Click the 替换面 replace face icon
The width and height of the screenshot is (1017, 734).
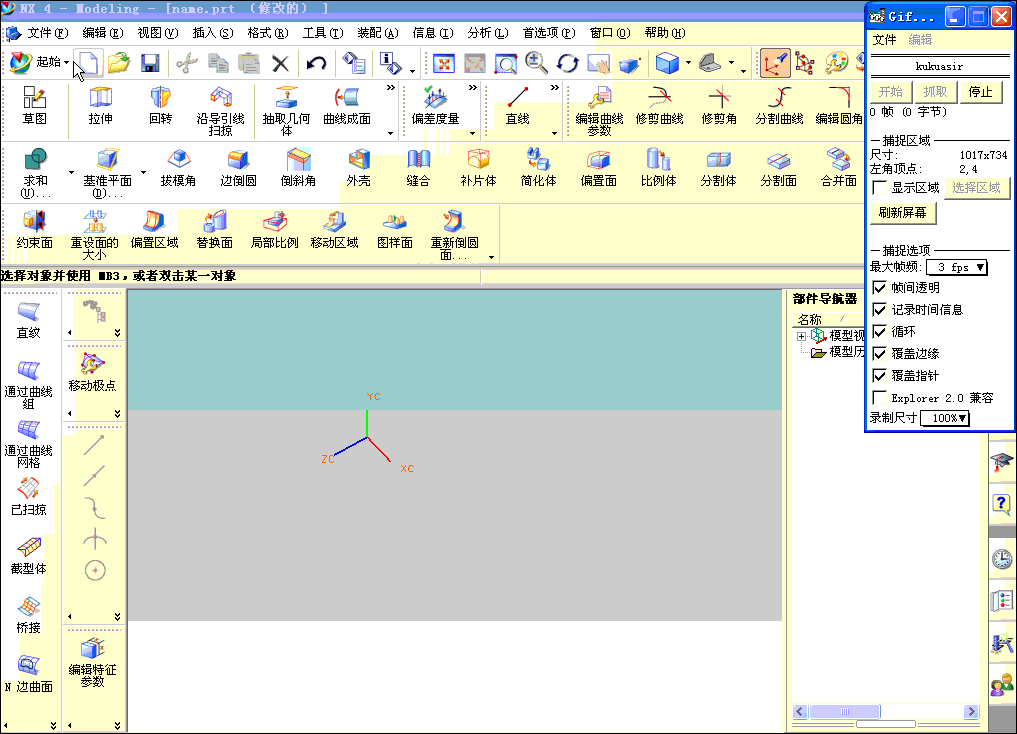(x=214, y=228)
